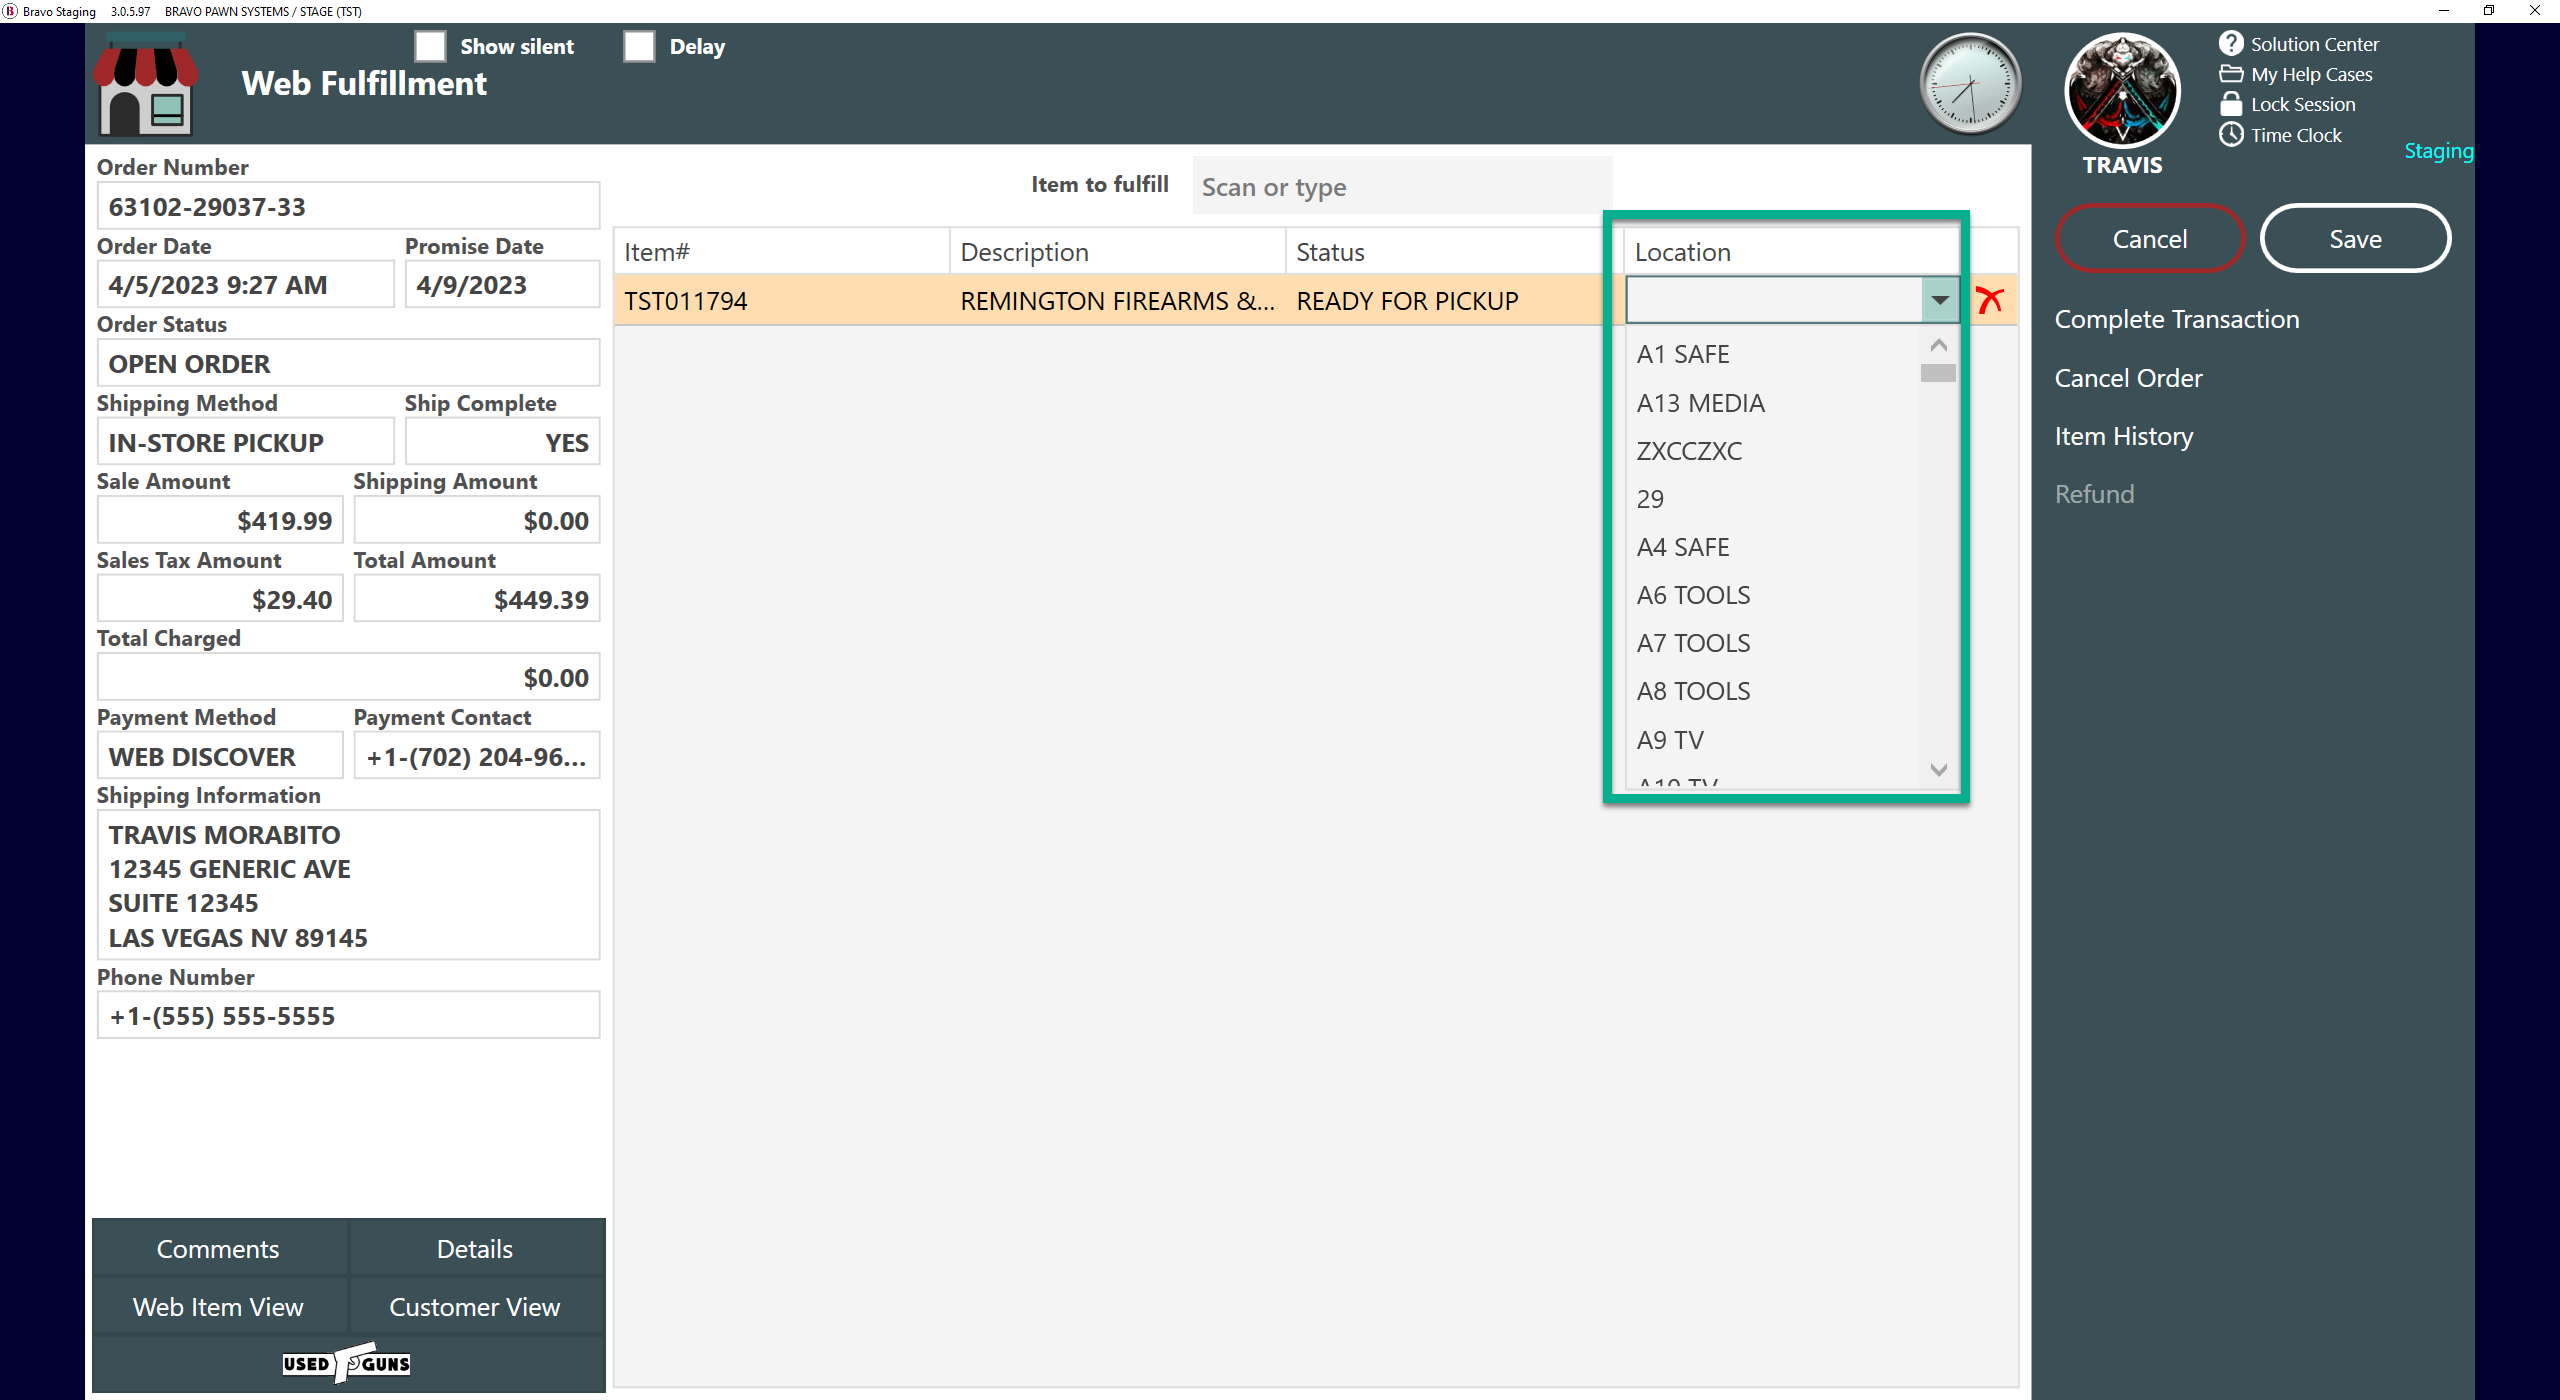Click Lock Session link

(2303, 104)
